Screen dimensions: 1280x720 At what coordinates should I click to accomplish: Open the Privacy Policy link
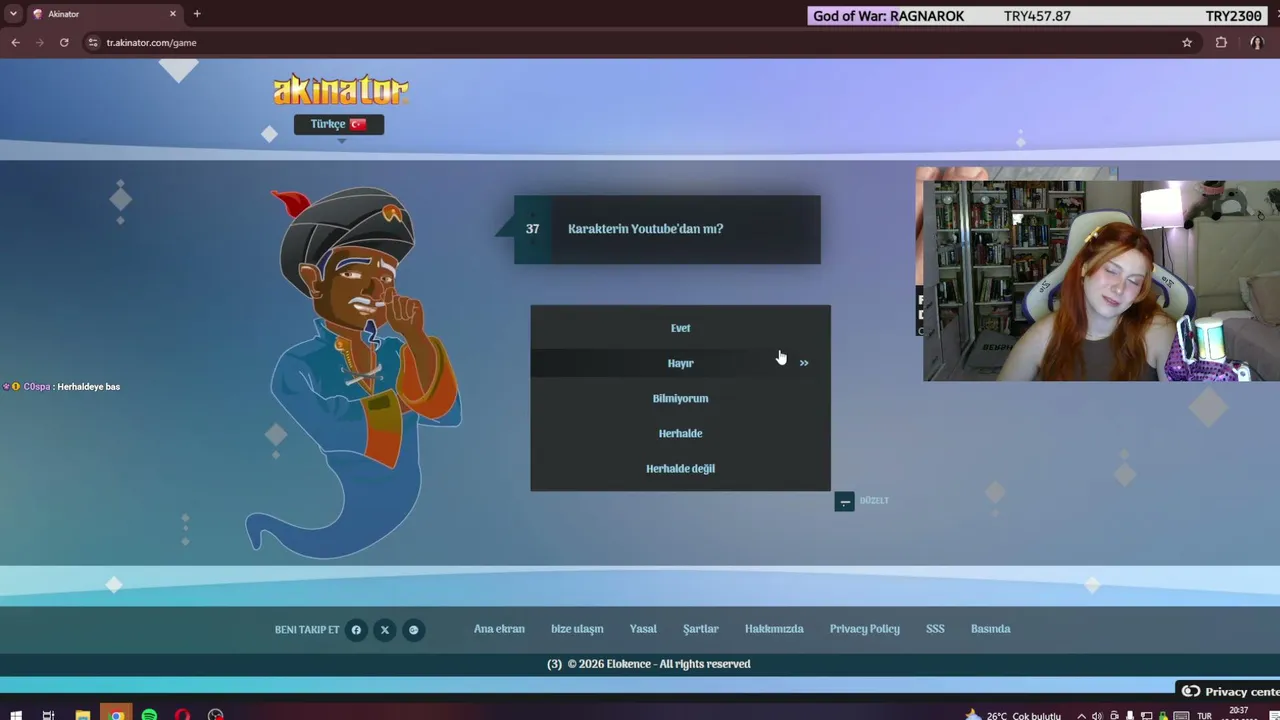coord(865,629)
